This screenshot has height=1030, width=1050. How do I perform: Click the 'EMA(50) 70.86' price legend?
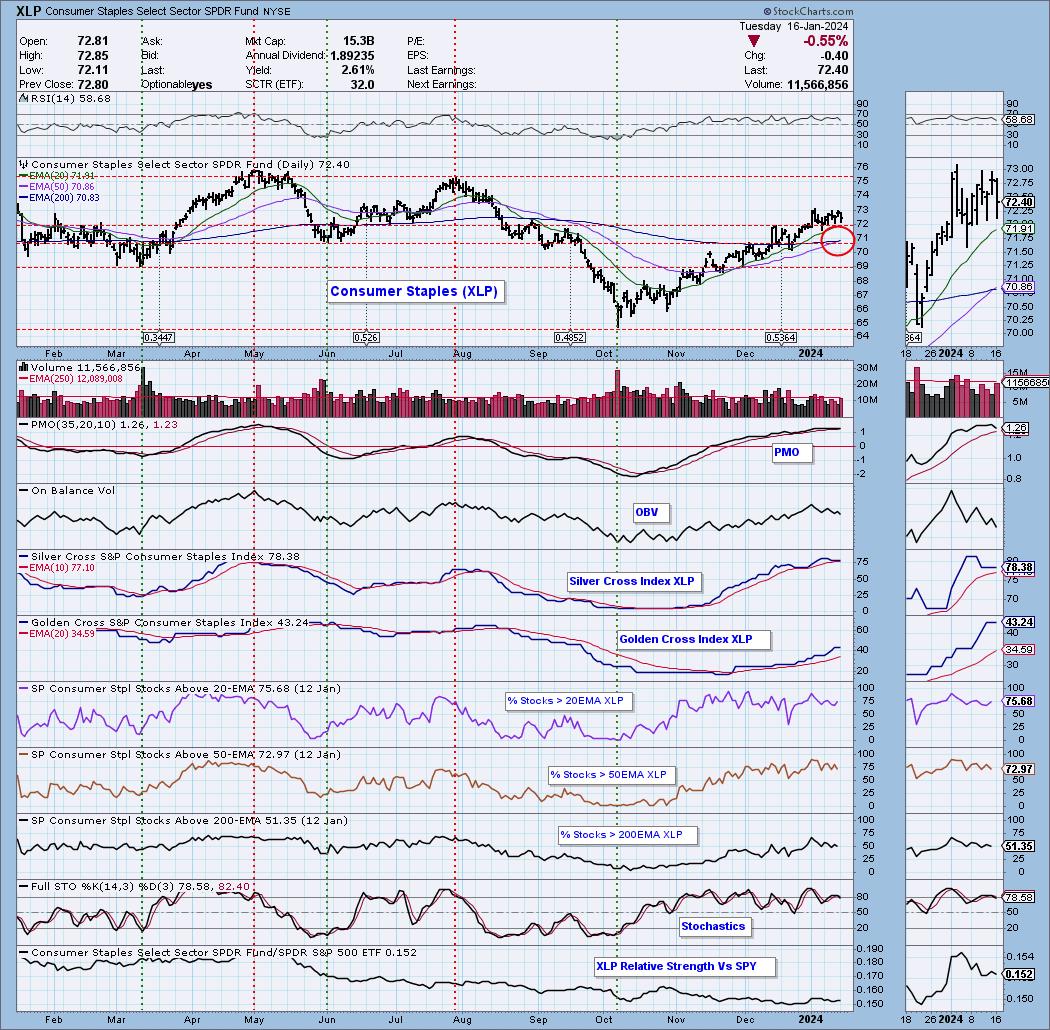[x=57, y=186]
